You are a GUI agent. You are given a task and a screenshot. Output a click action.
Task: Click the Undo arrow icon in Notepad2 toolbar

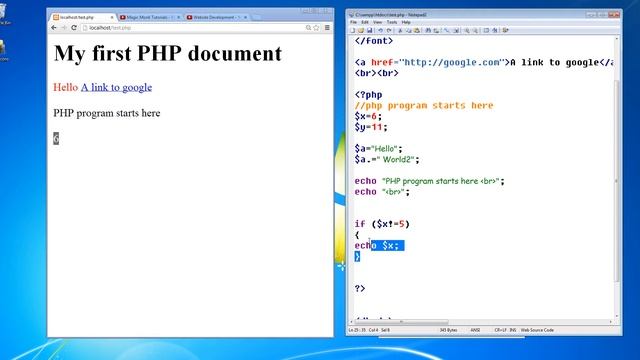[380, 30]
